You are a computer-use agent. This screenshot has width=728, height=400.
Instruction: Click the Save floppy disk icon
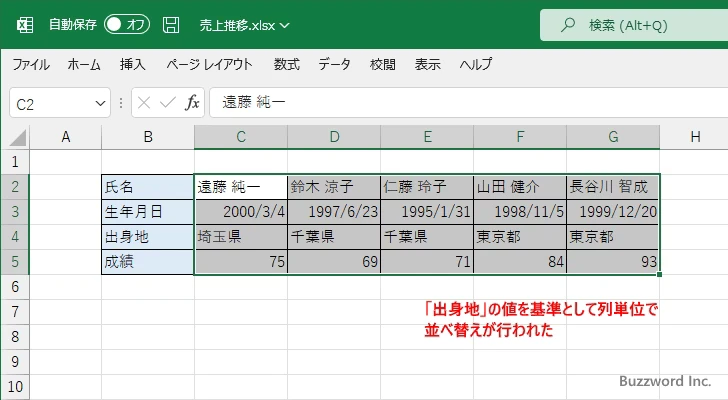171,25
